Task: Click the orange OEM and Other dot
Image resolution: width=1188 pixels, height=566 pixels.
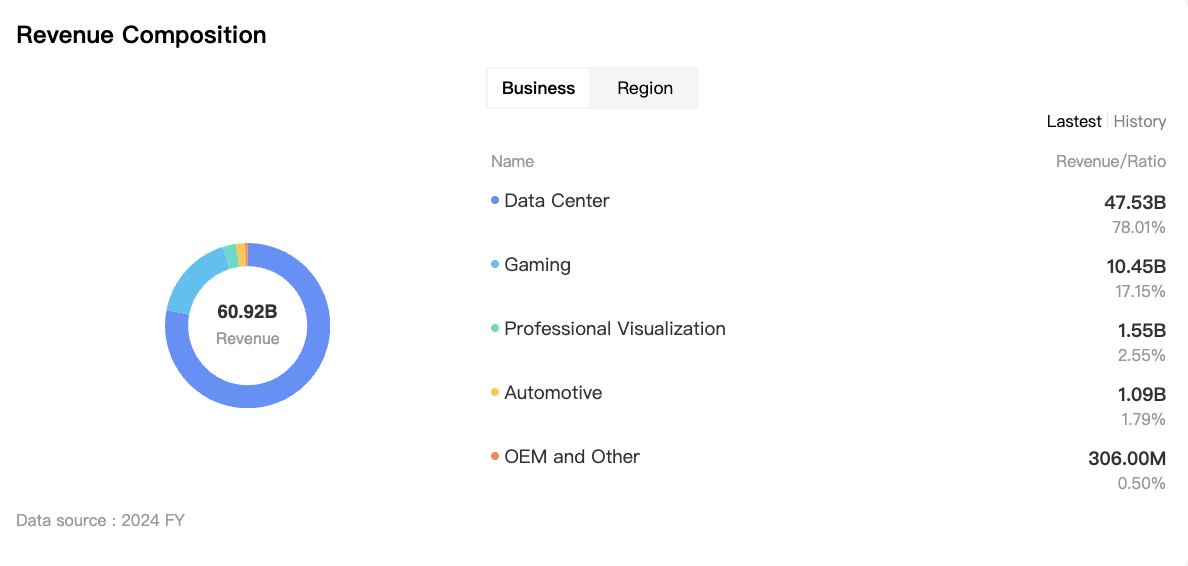Action: coord(495,457)
